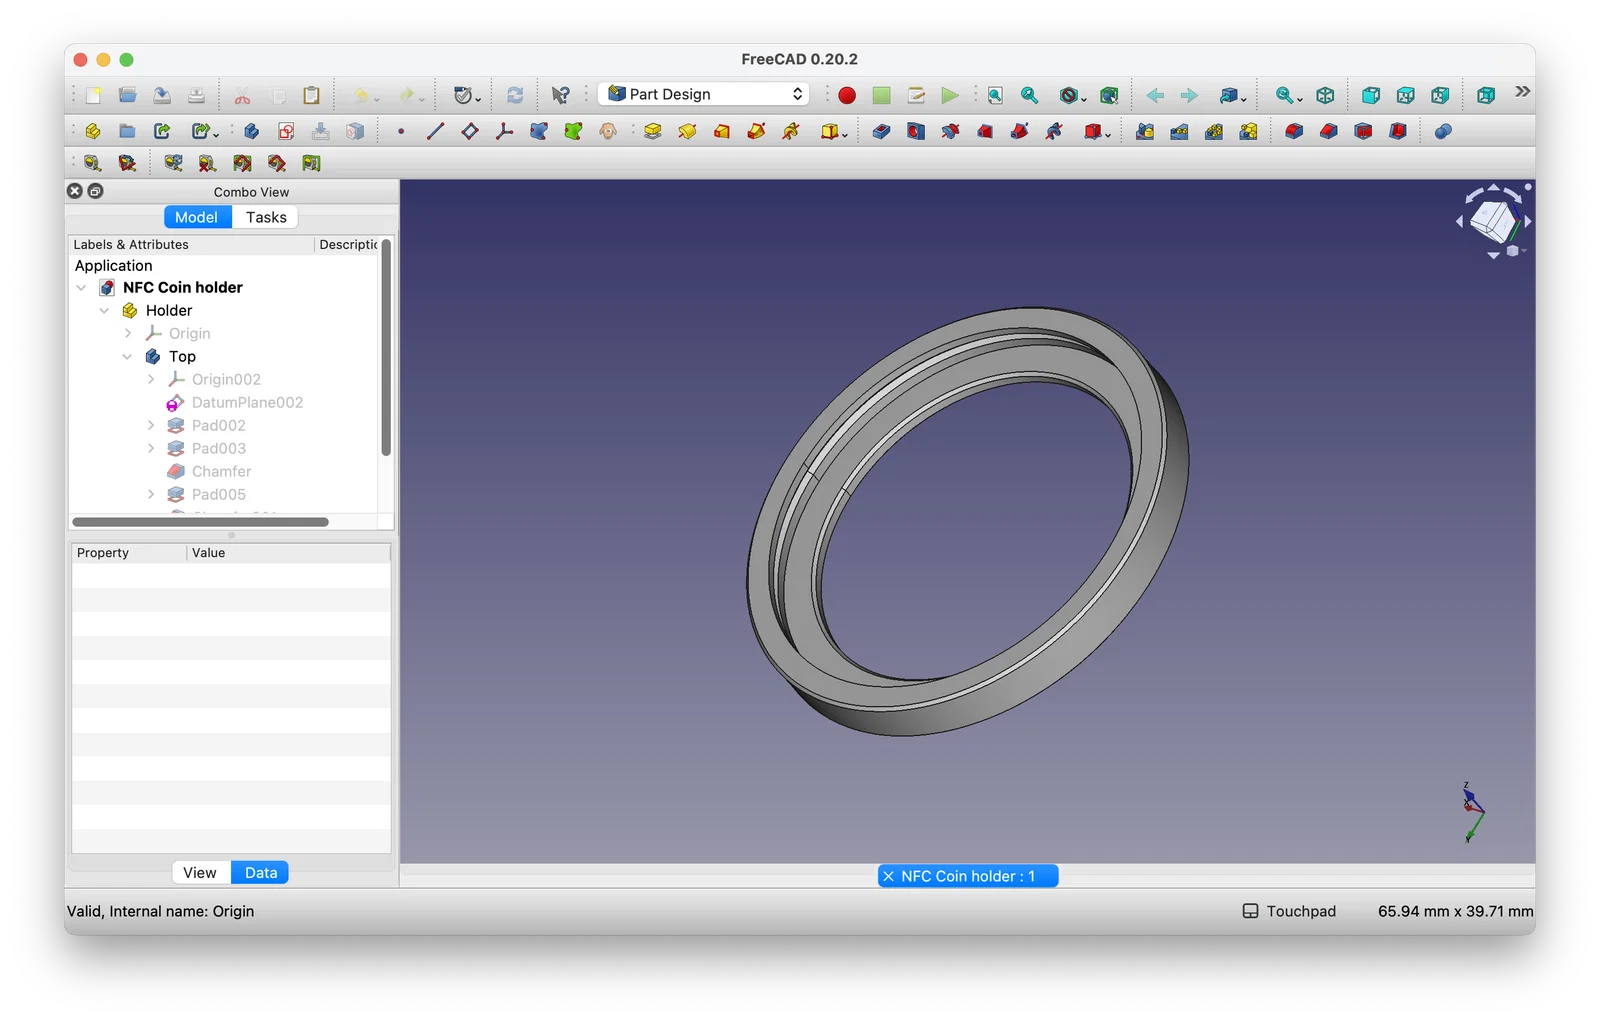Run the macro with the green play icon
The height and width of the screenshot is (1020, 1600).
click(x=949, y=95)
